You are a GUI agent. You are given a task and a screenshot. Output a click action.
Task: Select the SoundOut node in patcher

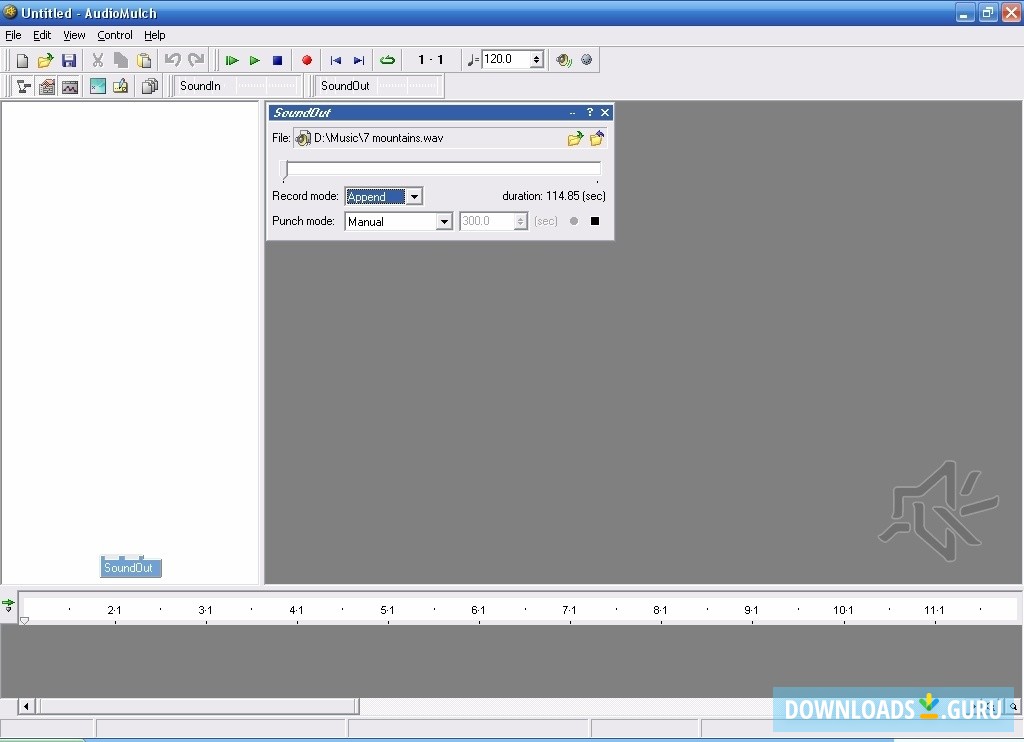point(131,568)
